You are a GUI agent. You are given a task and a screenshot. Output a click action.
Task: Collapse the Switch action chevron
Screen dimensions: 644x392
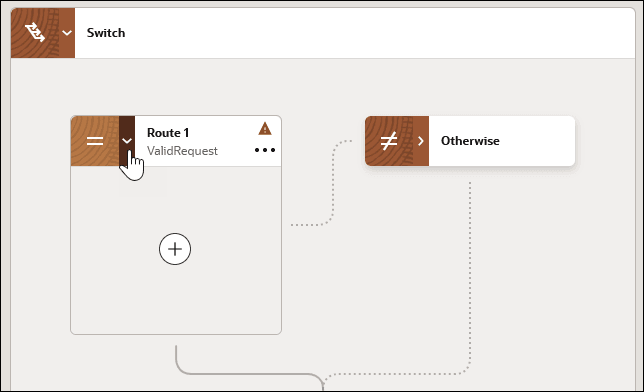click(67, 33)
